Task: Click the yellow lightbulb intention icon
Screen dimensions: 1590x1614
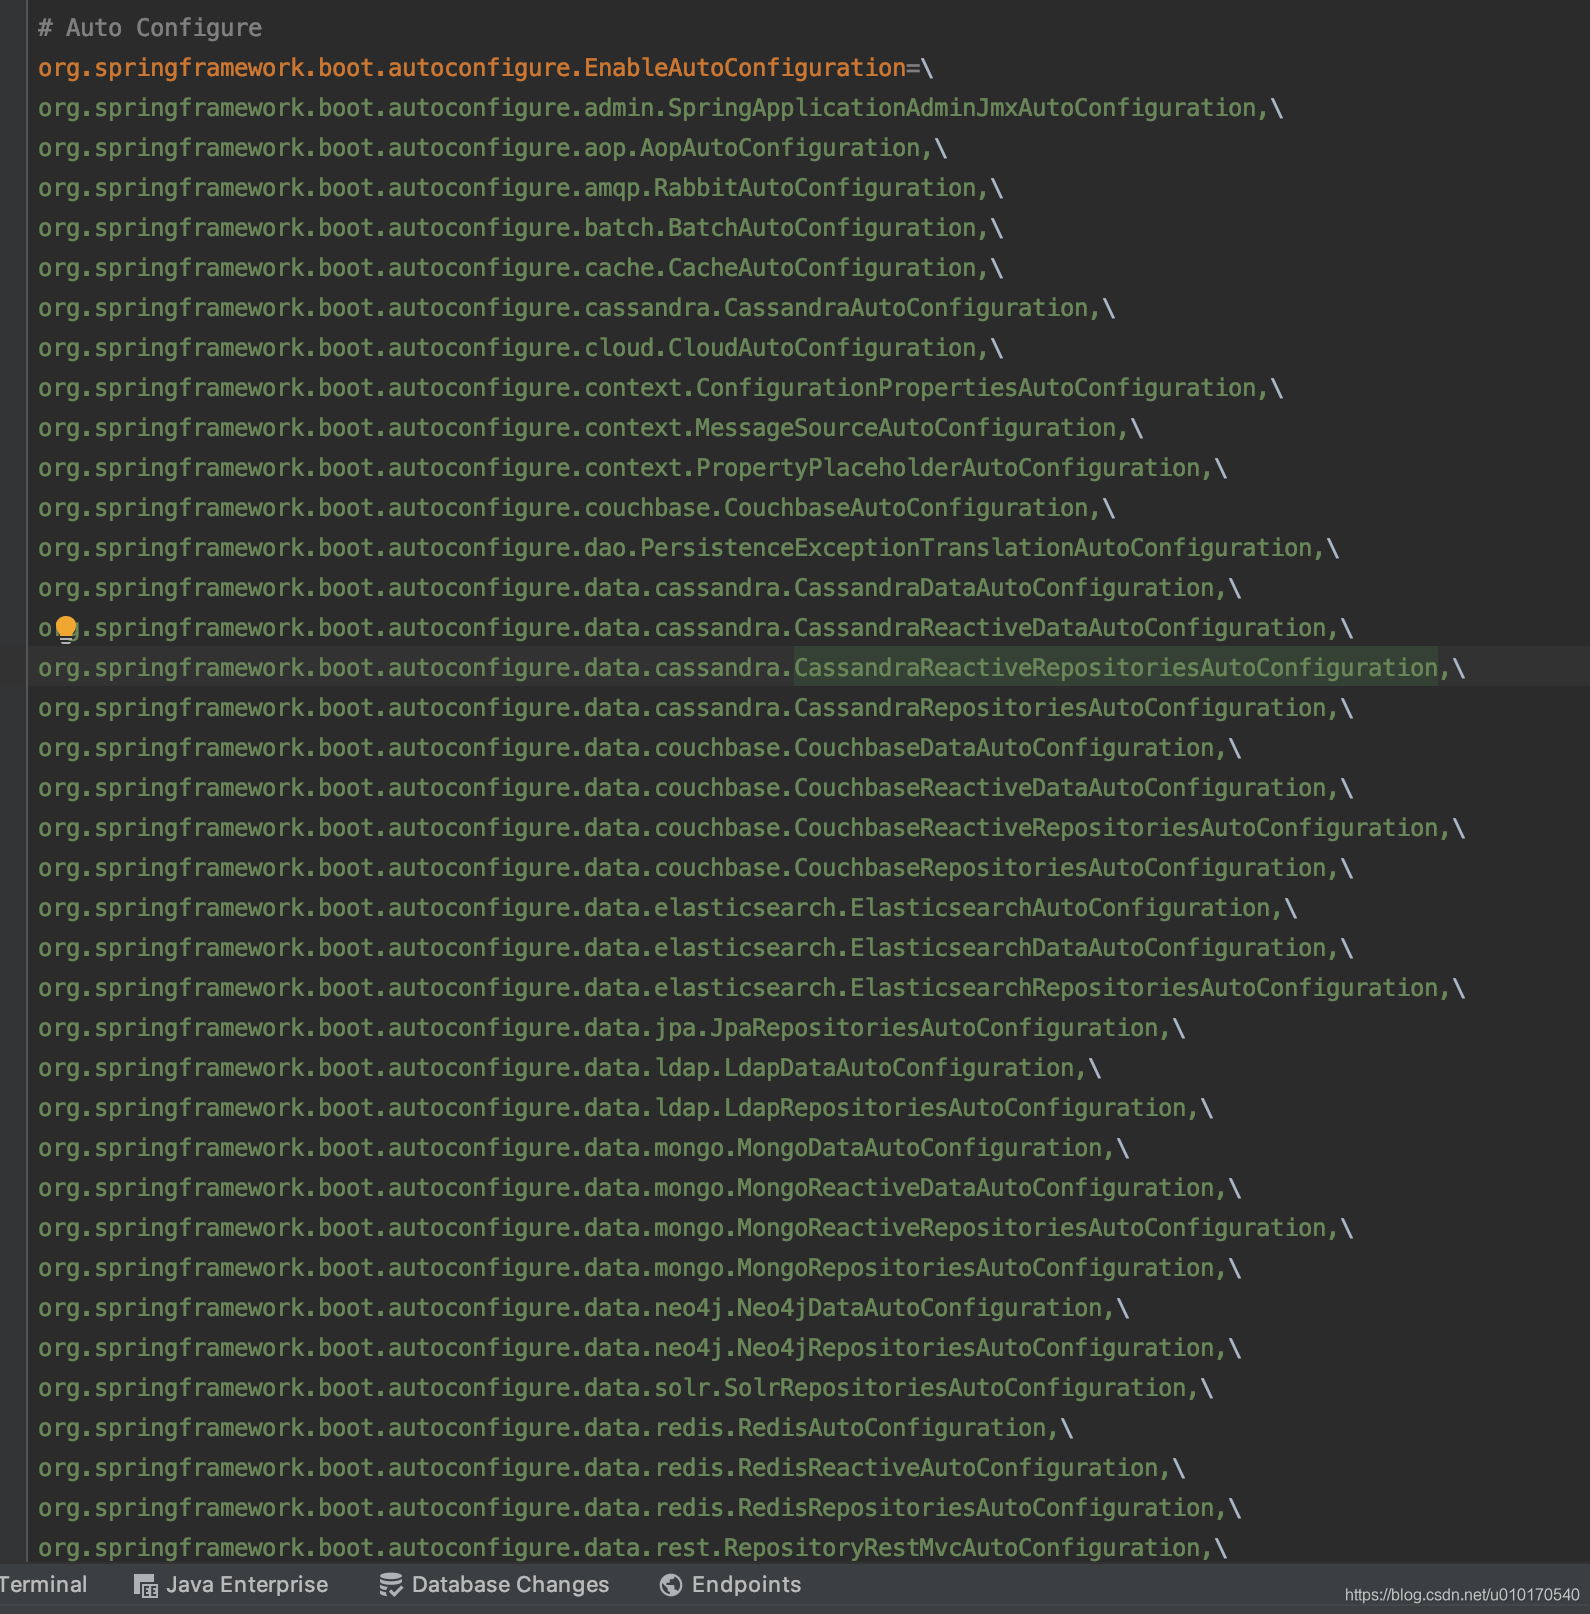Action: pos(66,628)
